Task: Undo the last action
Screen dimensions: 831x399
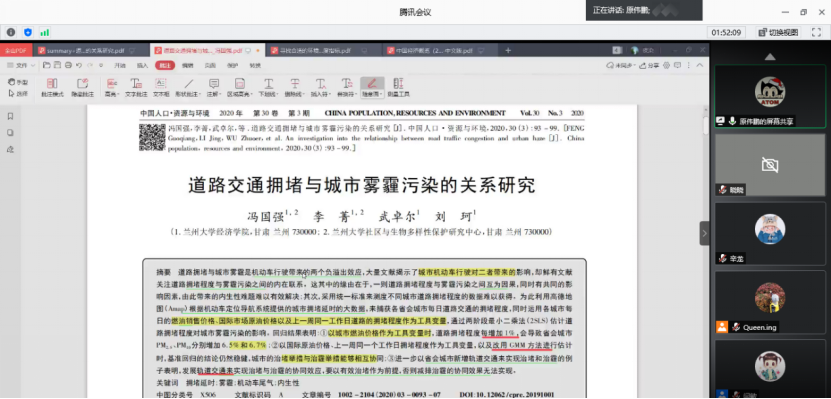Action: coord(78,65)
